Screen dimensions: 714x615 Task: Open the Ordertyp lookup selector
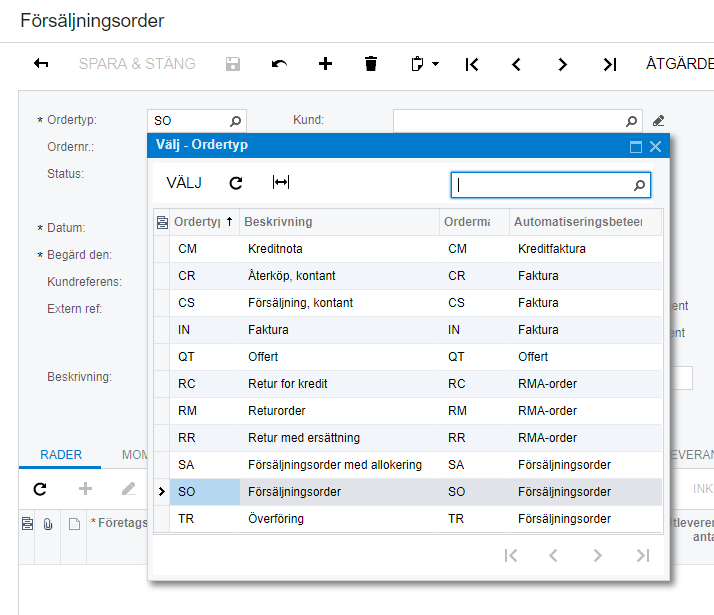pyautogui.click(x=236, y=121)
